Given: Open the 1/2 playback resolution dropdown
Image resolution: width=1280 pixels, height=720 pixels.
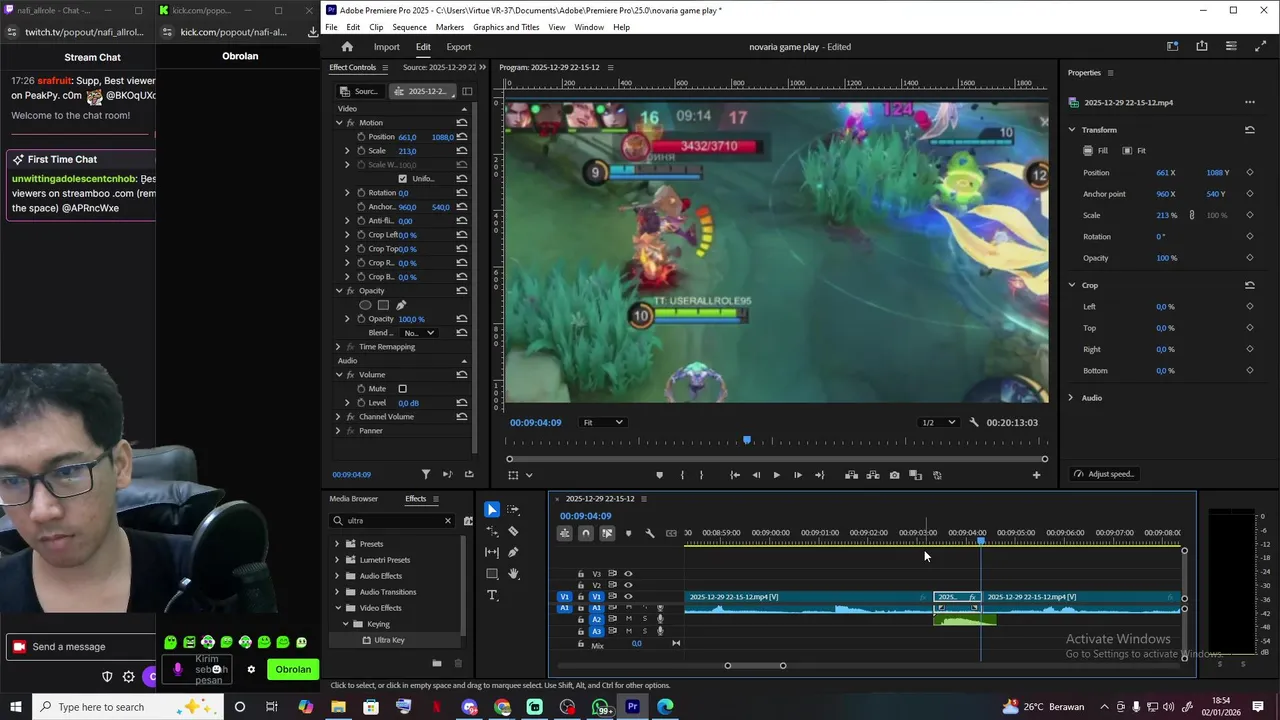Looking at the screenshot, I should (939, 422).
